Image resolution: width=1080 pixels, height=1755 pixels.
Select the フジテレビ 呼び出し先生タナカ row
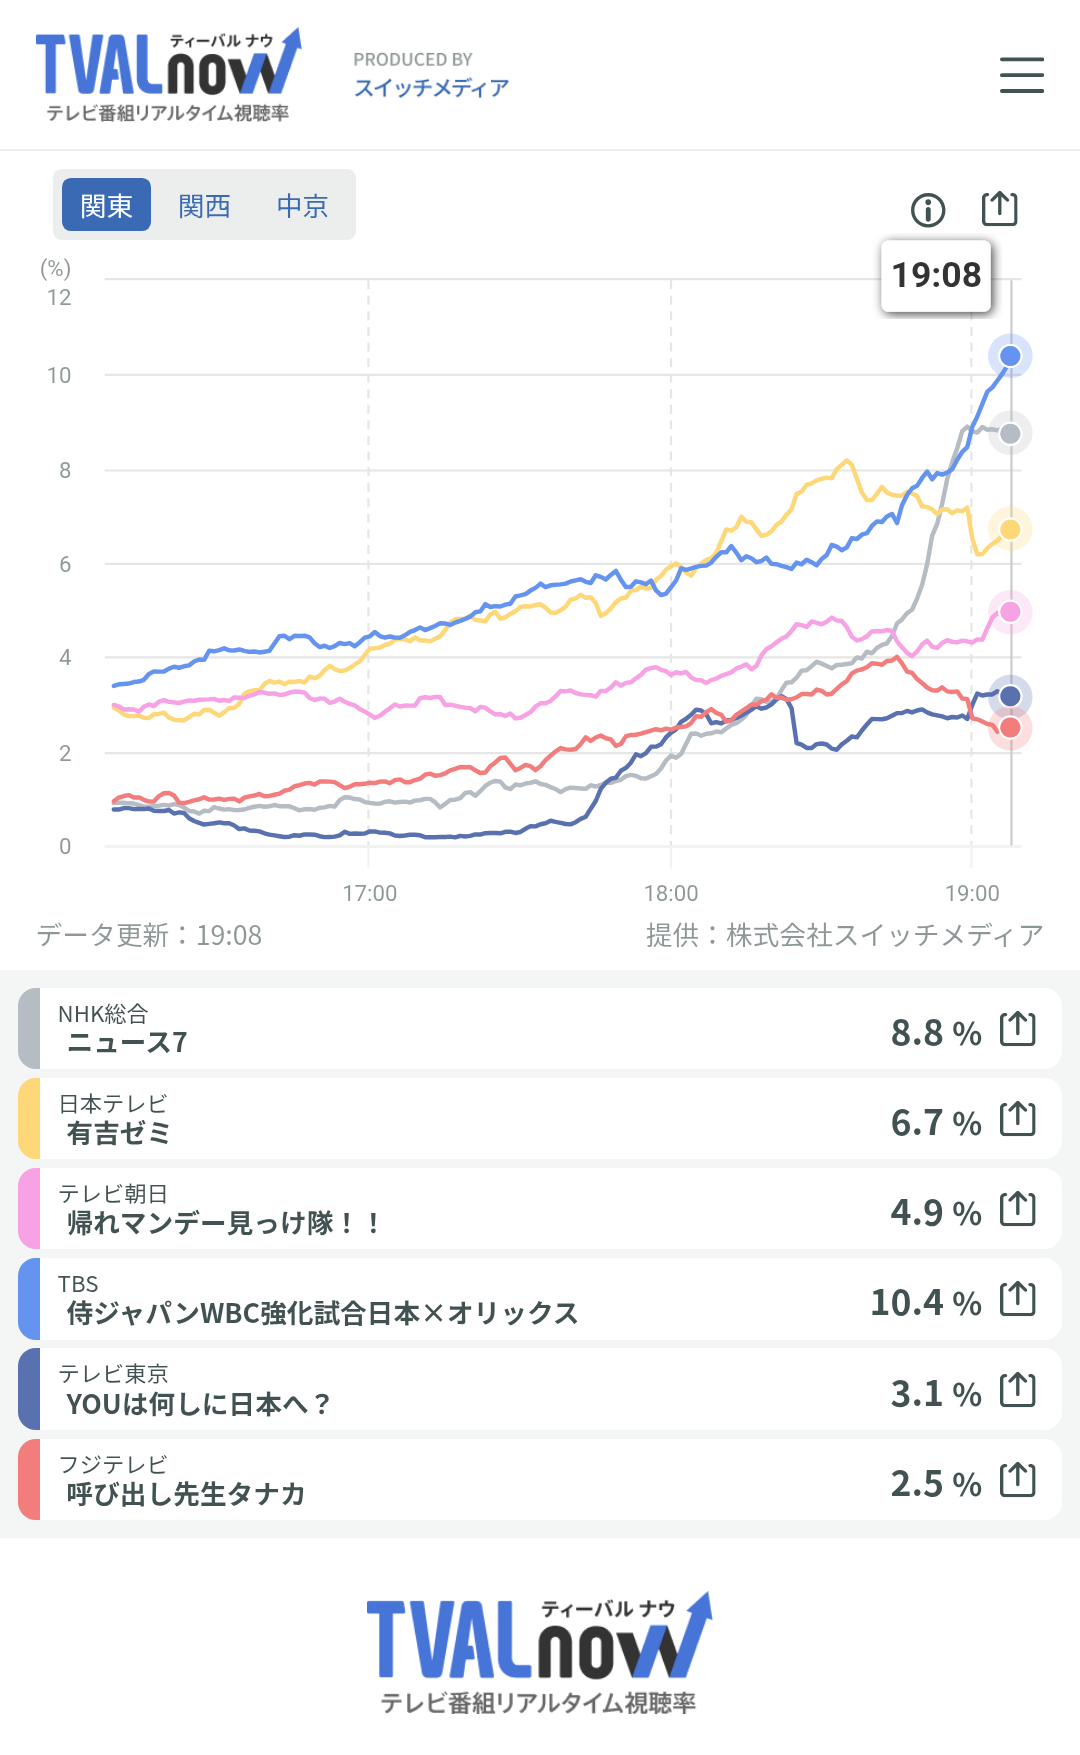tap(450, 1480)
